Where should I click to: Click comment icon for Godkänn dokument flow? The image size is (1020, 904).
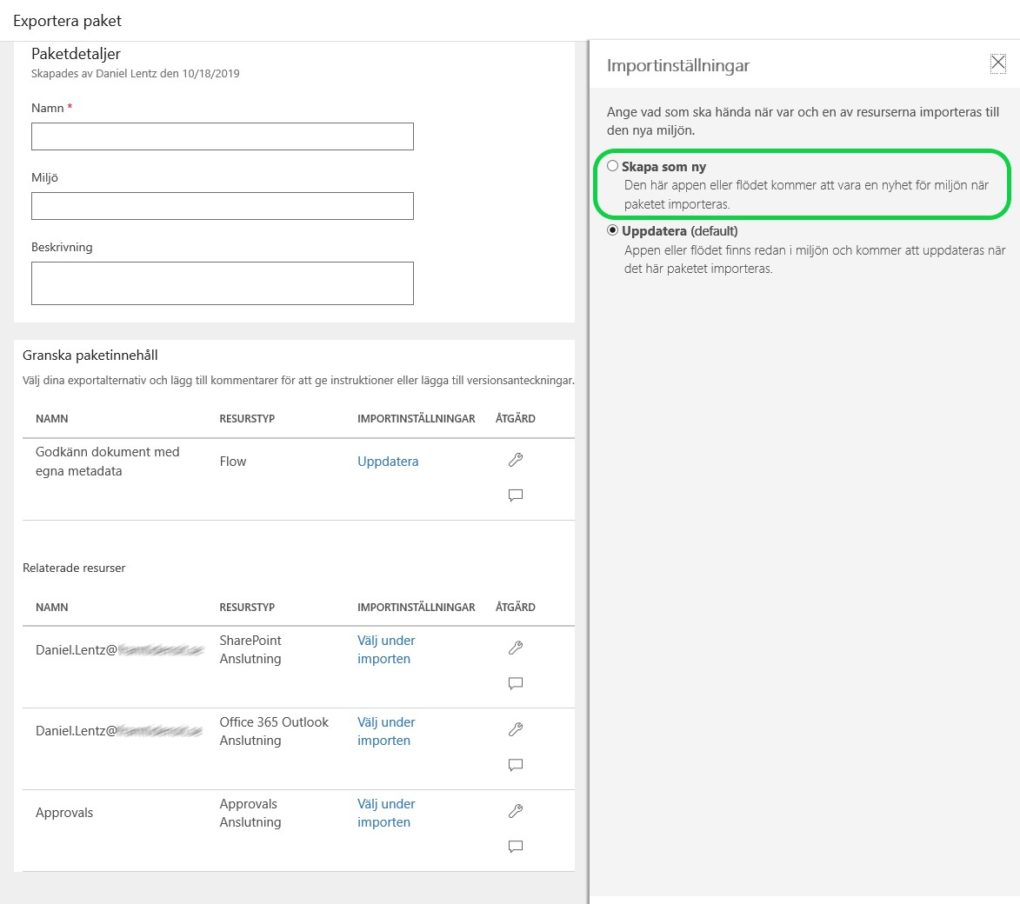point(515,496)
